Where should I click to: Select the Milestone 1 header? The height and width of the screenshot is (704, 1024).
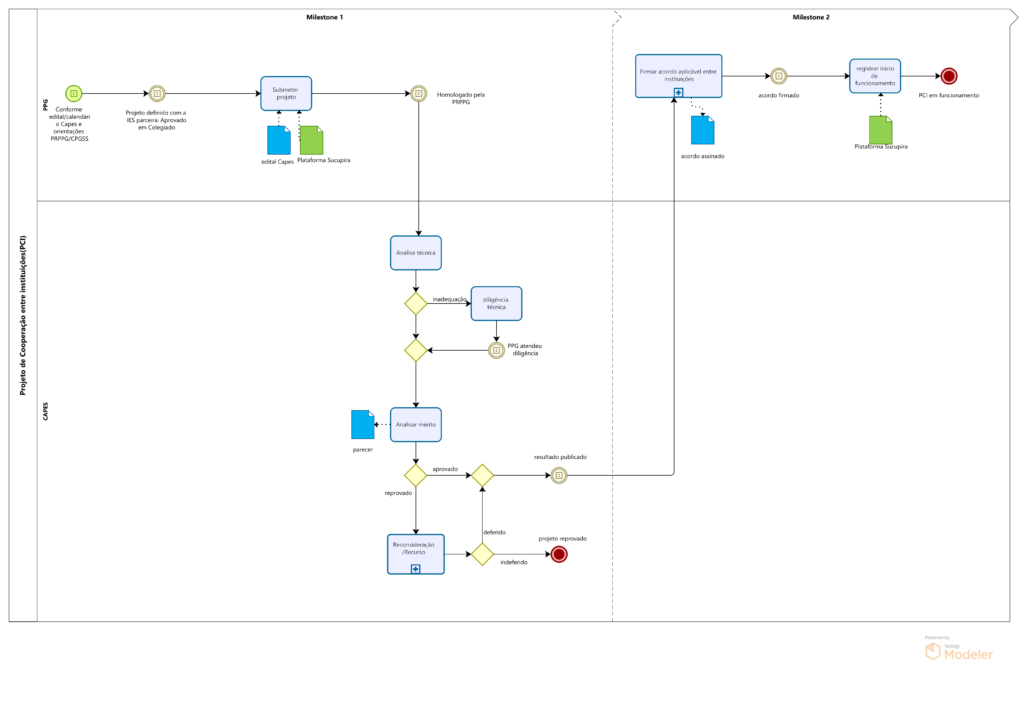point(324,18)
